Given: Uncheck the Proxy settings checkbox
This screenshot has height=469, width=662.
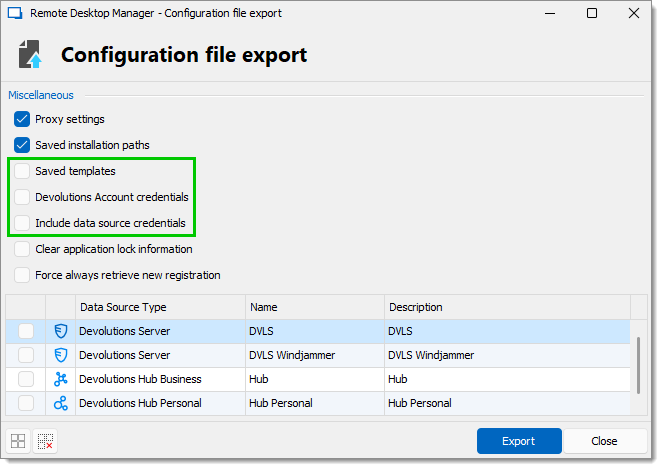Looking at the screenshot, I should coord(22,119).
